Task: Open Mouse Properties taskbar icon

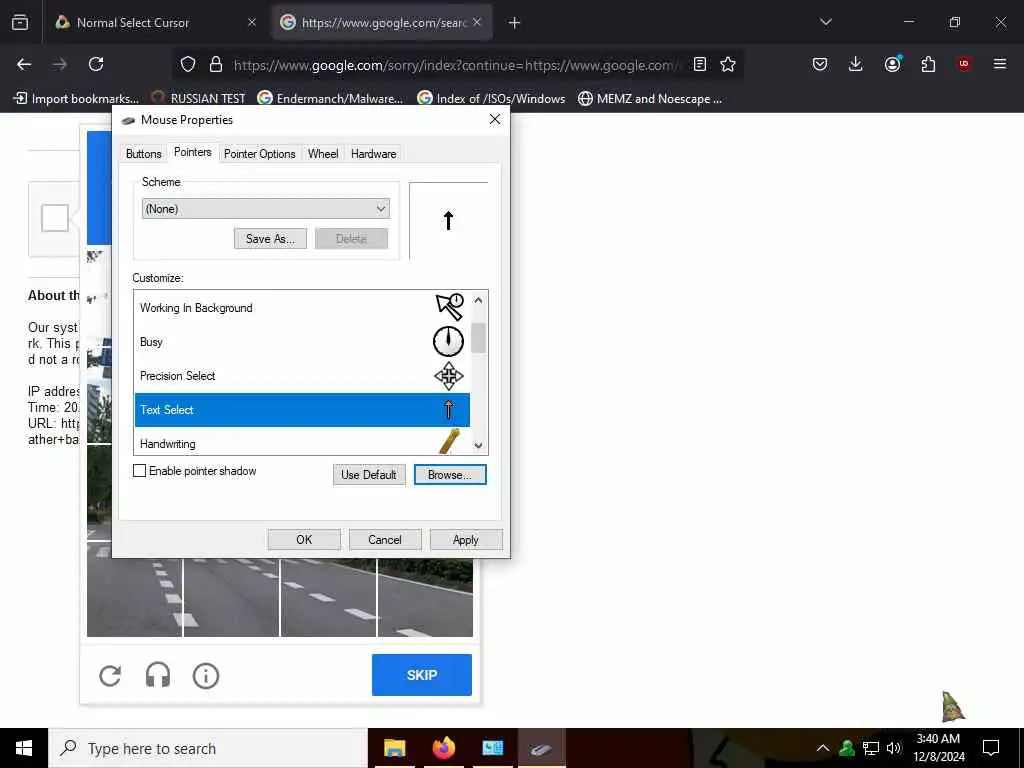Action: (541, 748)
